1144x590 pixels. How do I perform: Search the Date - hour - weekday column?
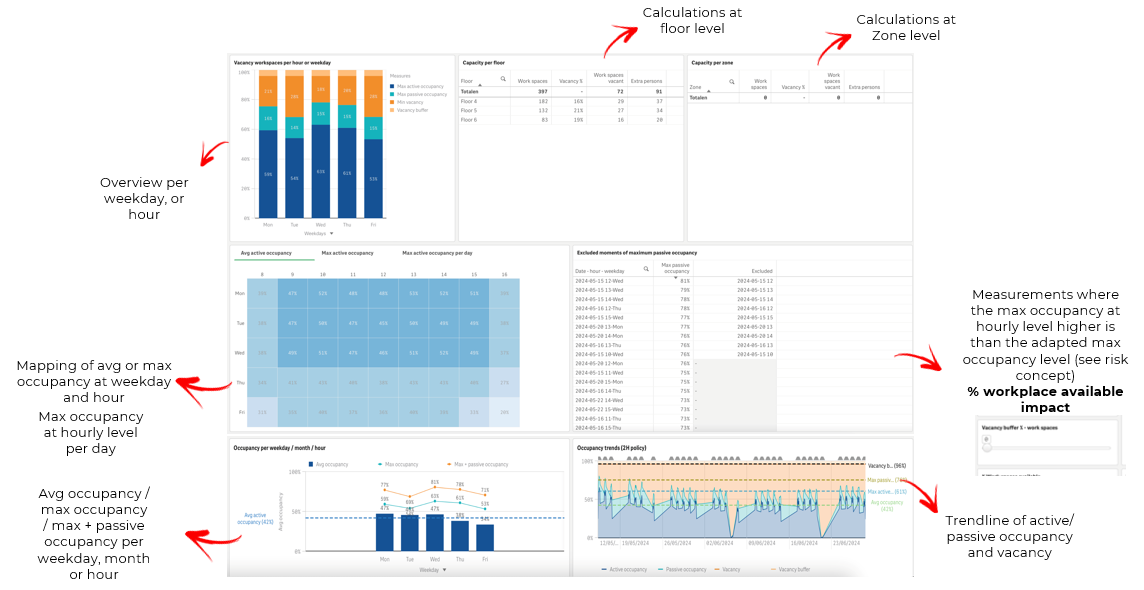pos(646,269)
